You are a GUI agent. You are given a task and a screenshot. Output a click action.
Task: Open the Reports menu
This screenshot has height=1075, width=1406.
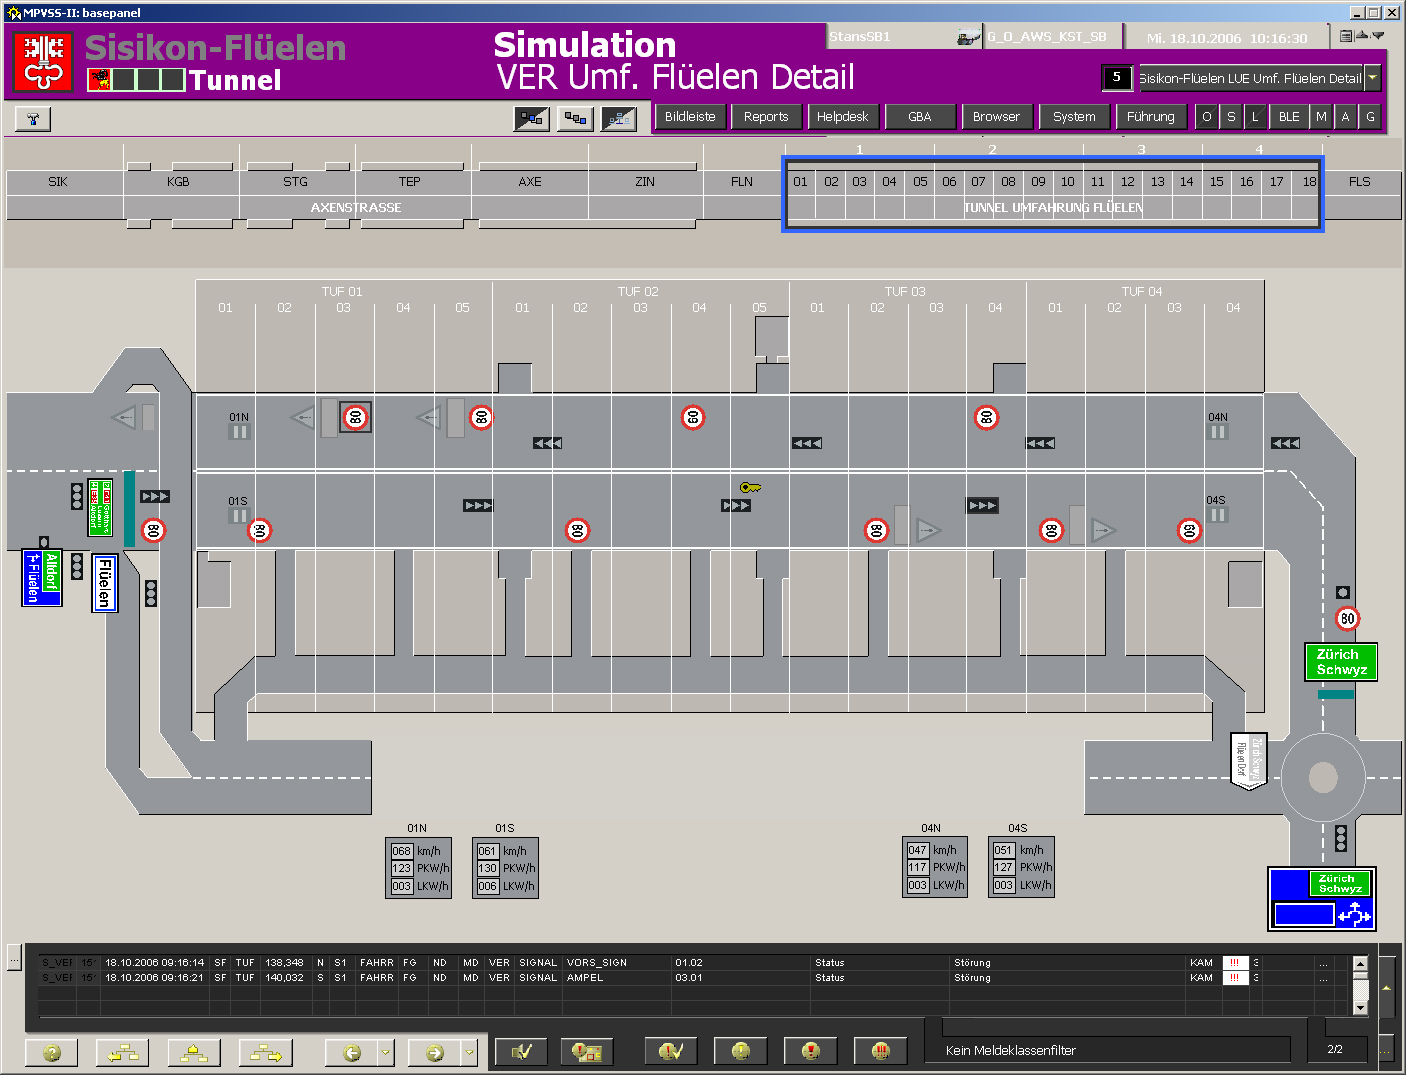point(766,117)
